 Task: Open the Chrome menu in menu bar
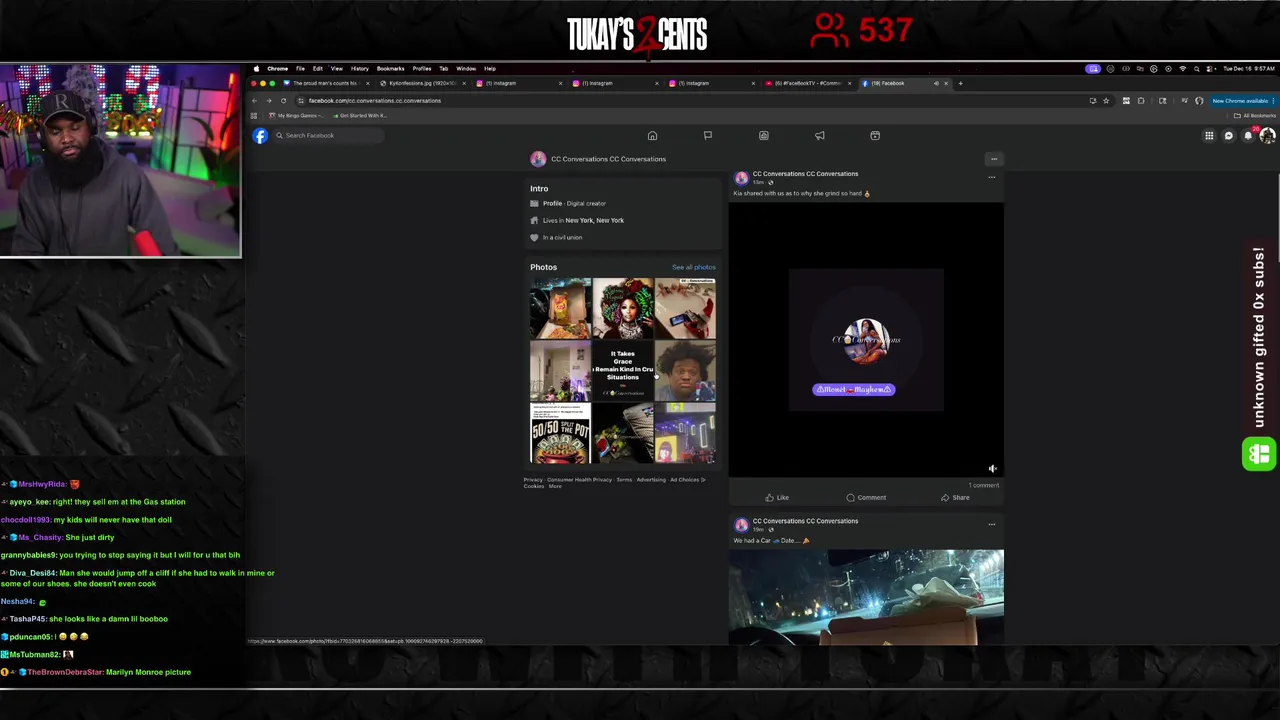click(277, 69)
